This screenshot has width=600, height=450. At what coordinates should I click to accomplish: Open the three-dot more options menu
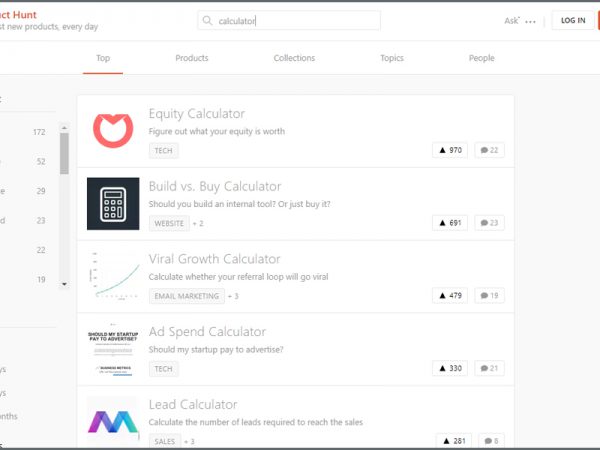[x=530, y=21]
